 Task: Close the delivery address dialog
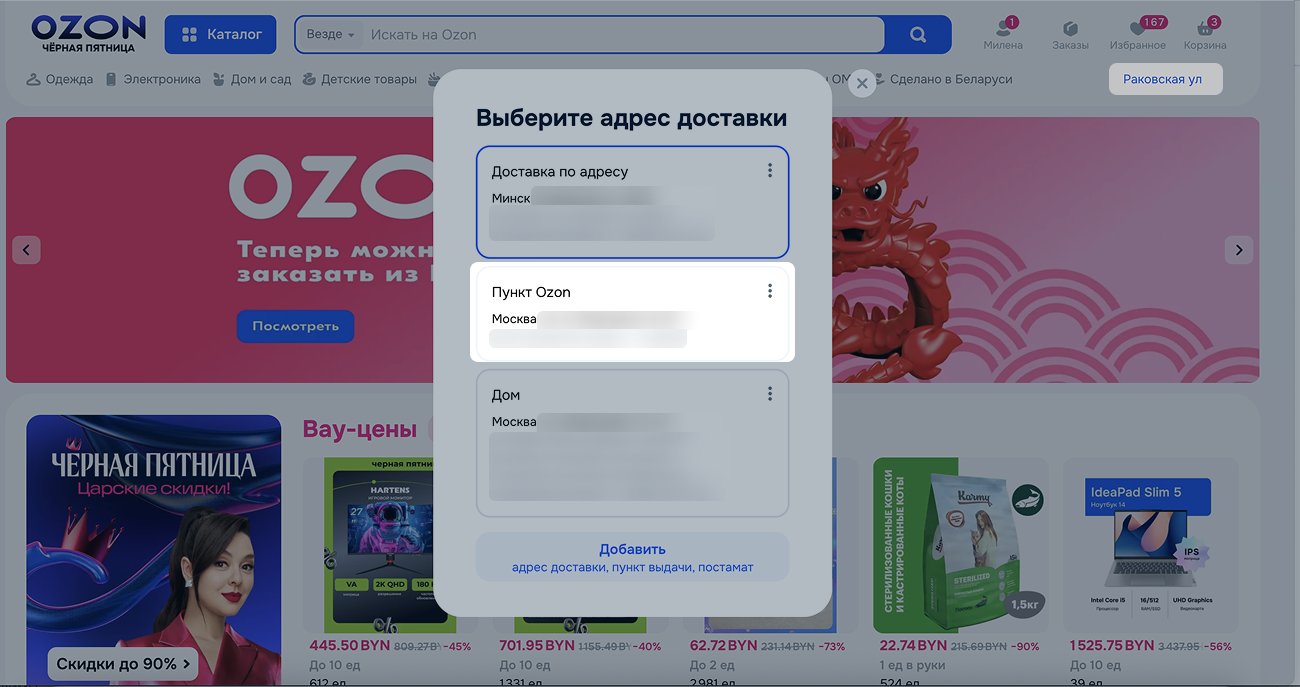coord(861,85)
